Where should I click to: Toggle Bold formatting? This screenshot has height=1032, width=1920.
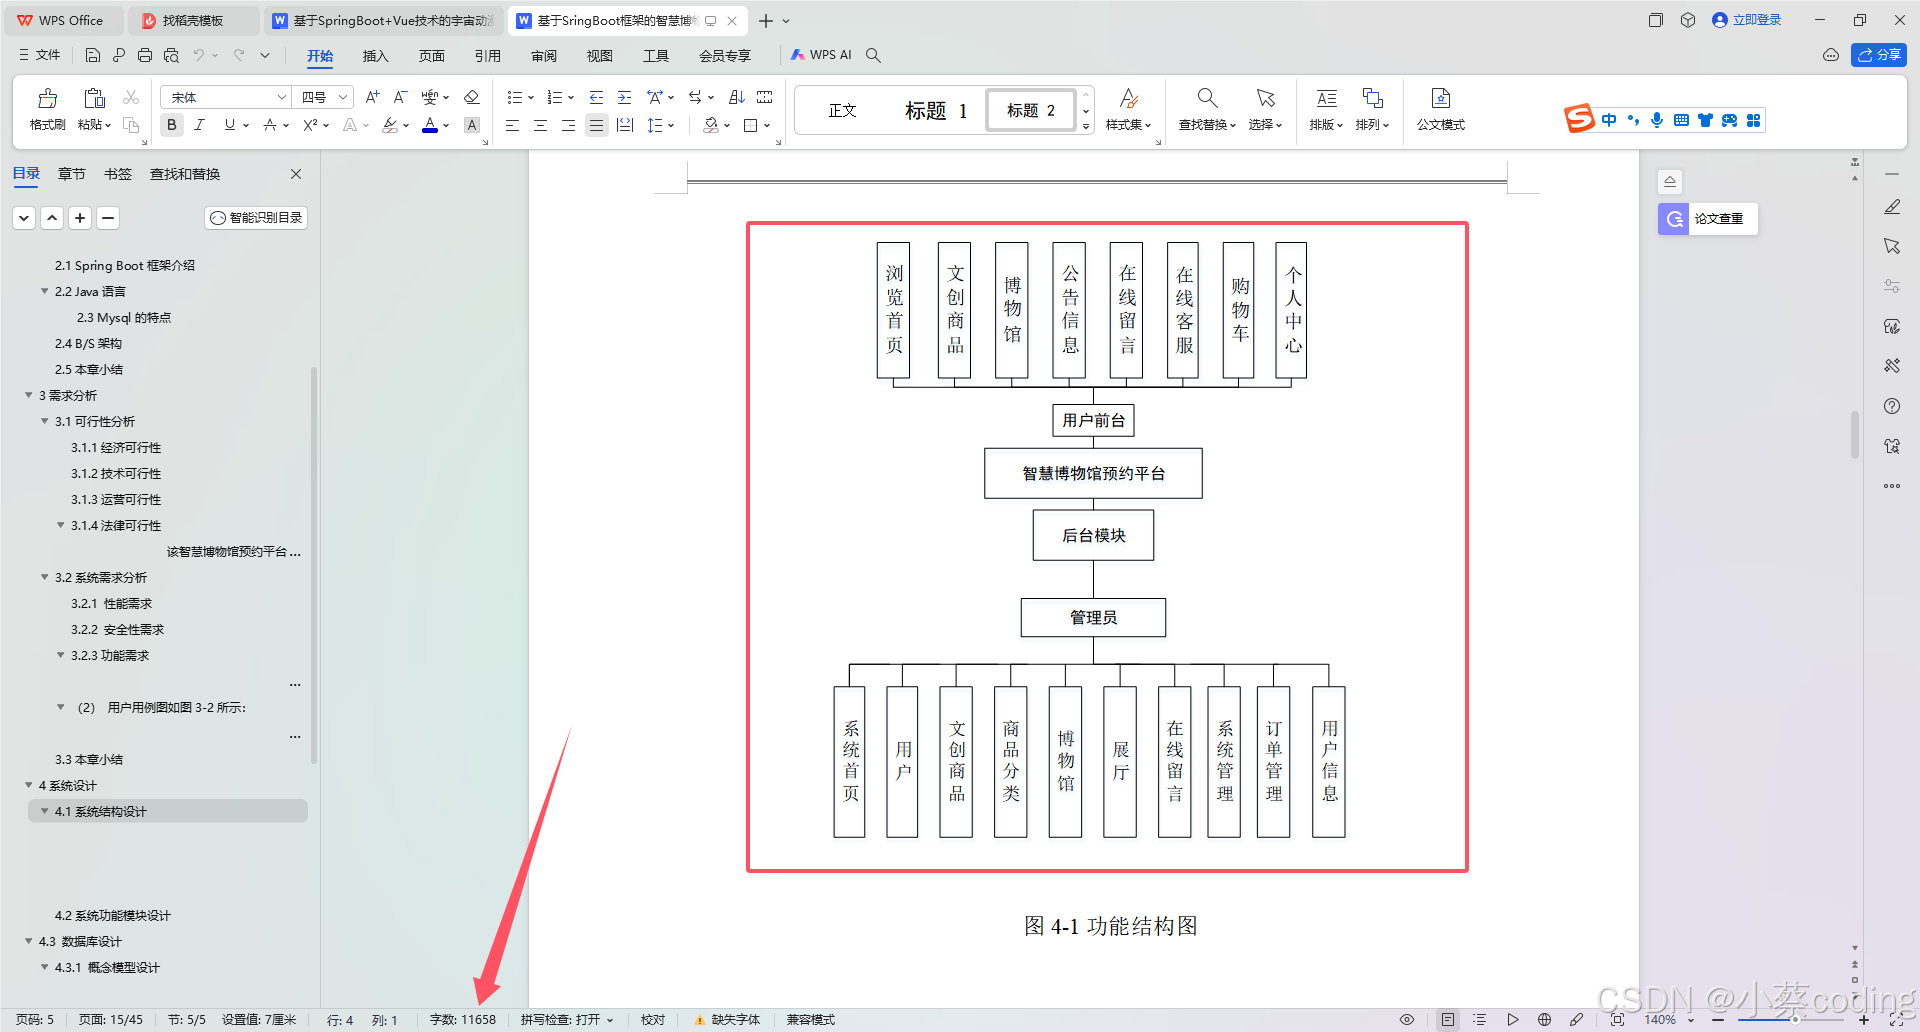(x=172, y=125)
